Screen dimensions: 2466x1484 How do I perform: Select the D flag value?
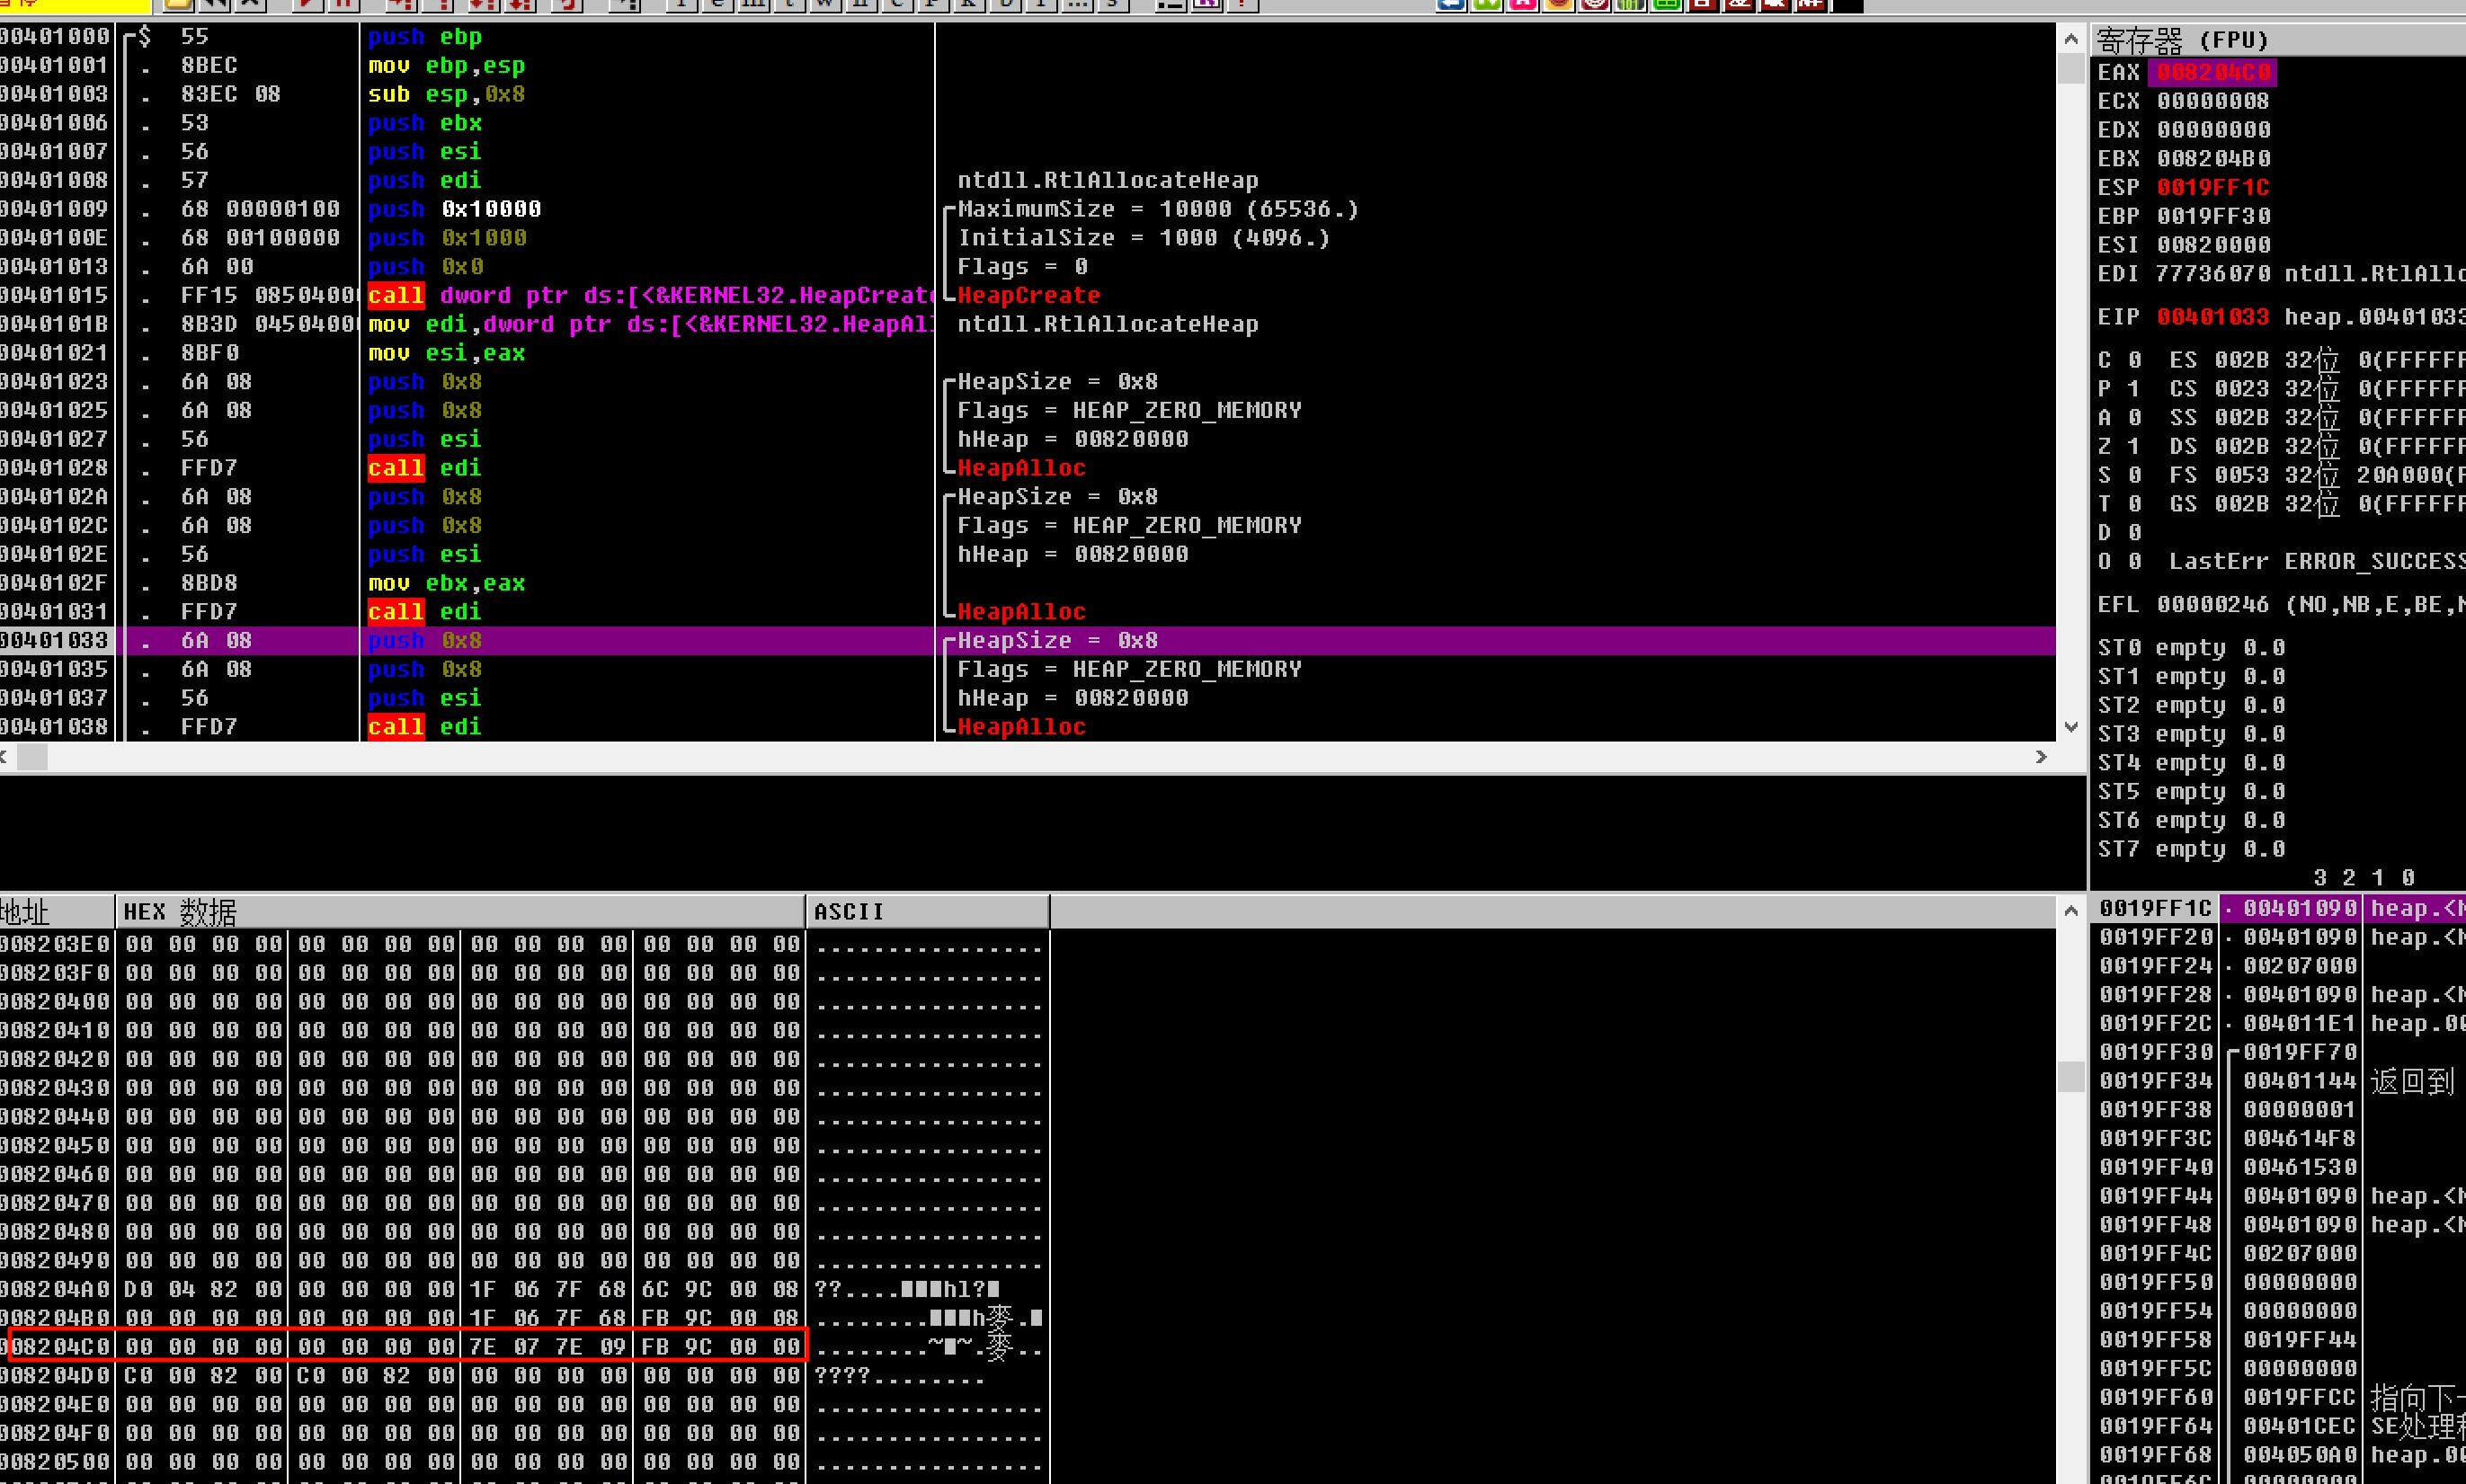coord(2134,532)
